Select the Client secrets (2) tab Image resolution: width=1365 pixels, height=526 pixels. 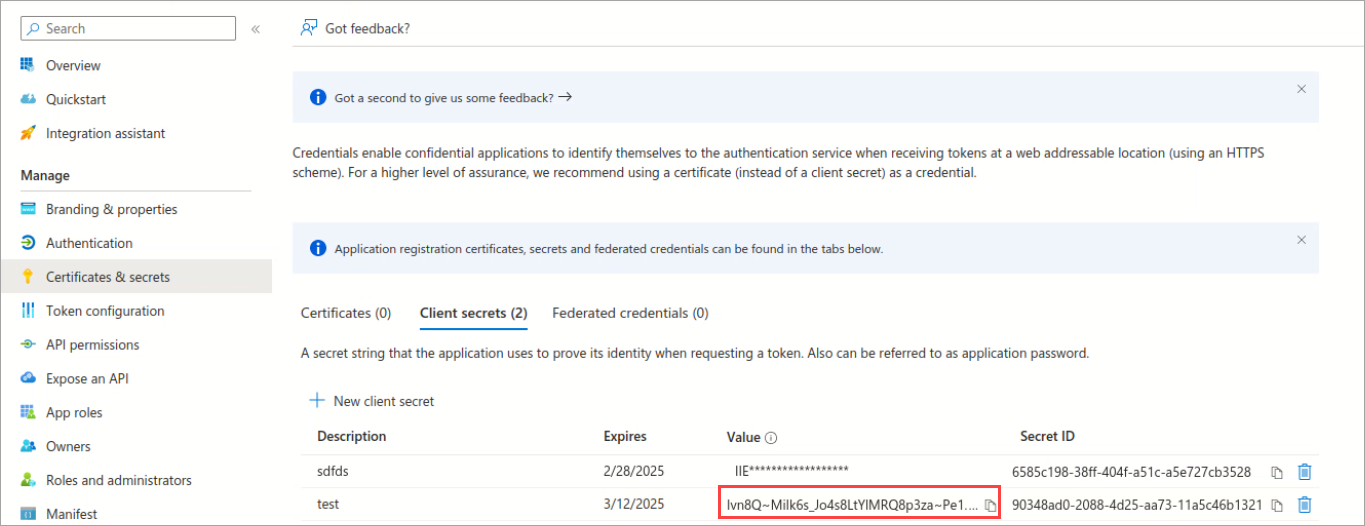[473, 313]
